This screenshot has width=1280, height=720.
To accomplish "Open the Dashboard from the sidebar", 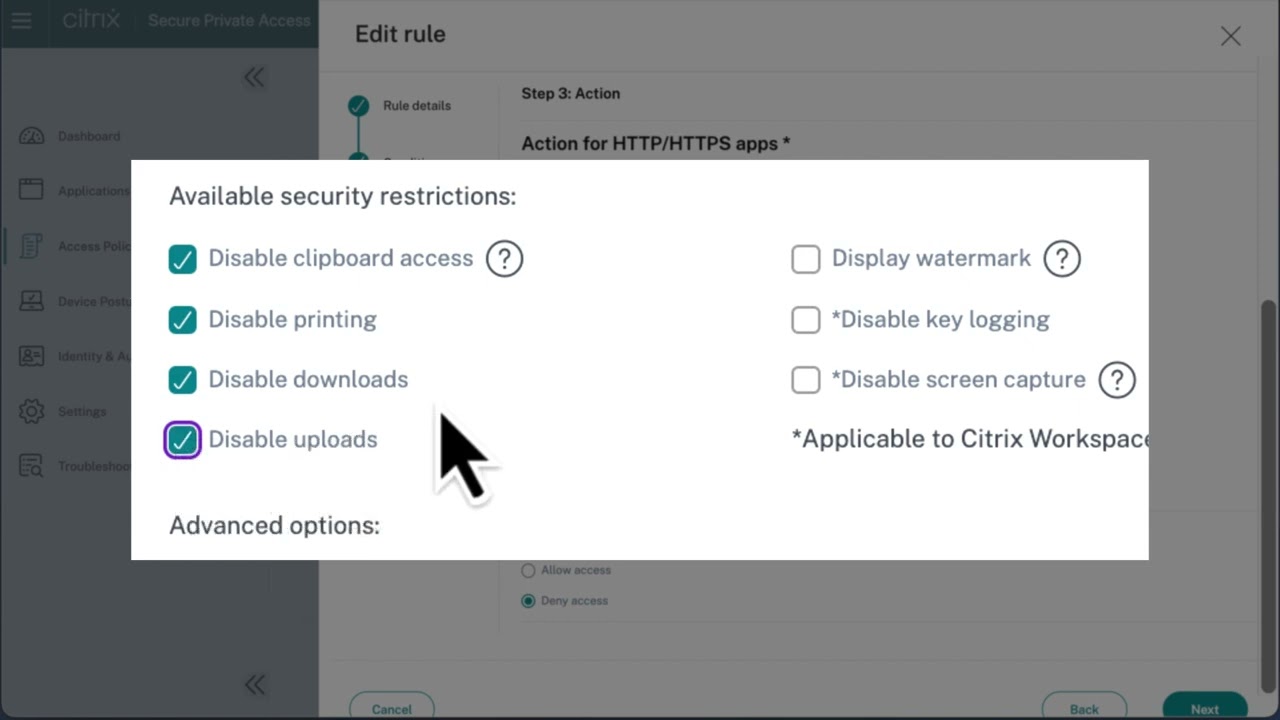I will point(89,136).
